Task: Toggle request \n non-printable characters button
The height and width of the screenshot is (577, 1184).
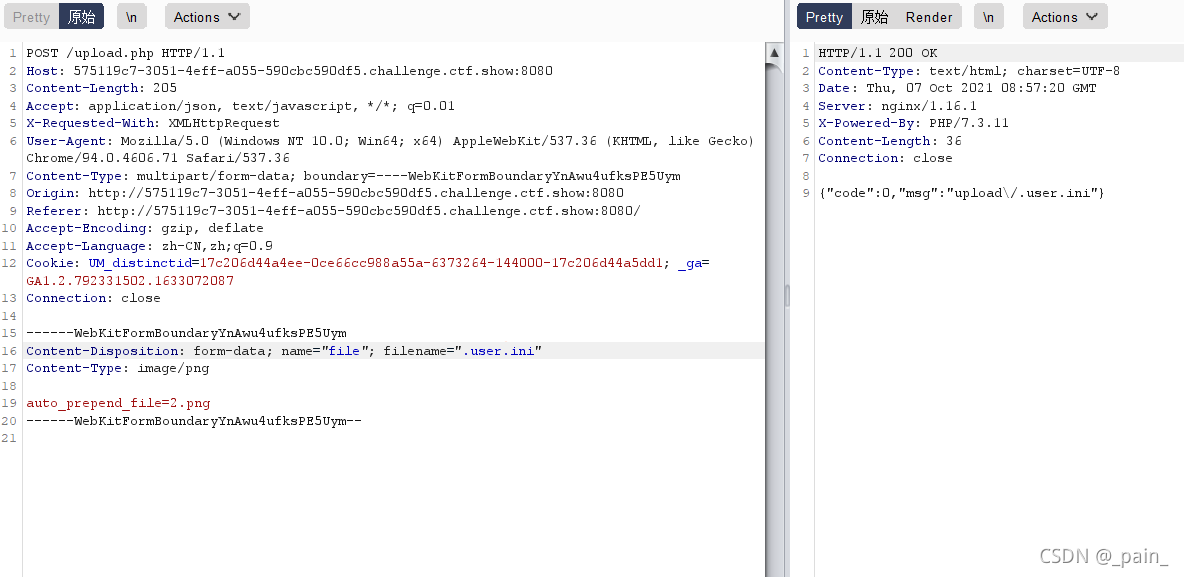Action: pos(131,17)
